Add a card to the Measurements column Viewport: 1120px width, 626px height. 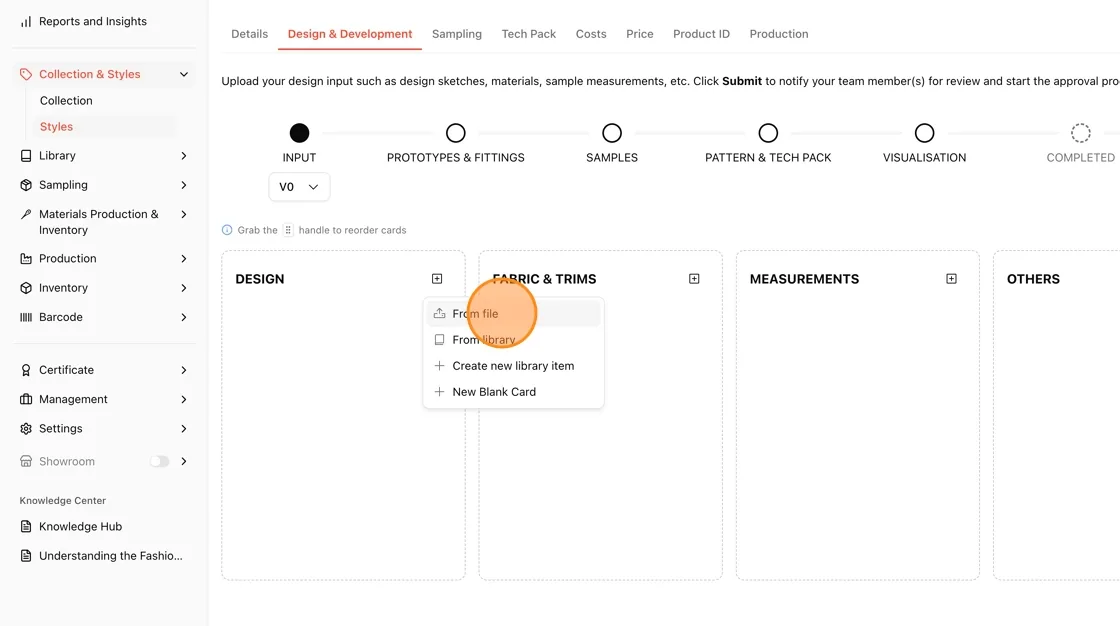click(x=951, y=279)
